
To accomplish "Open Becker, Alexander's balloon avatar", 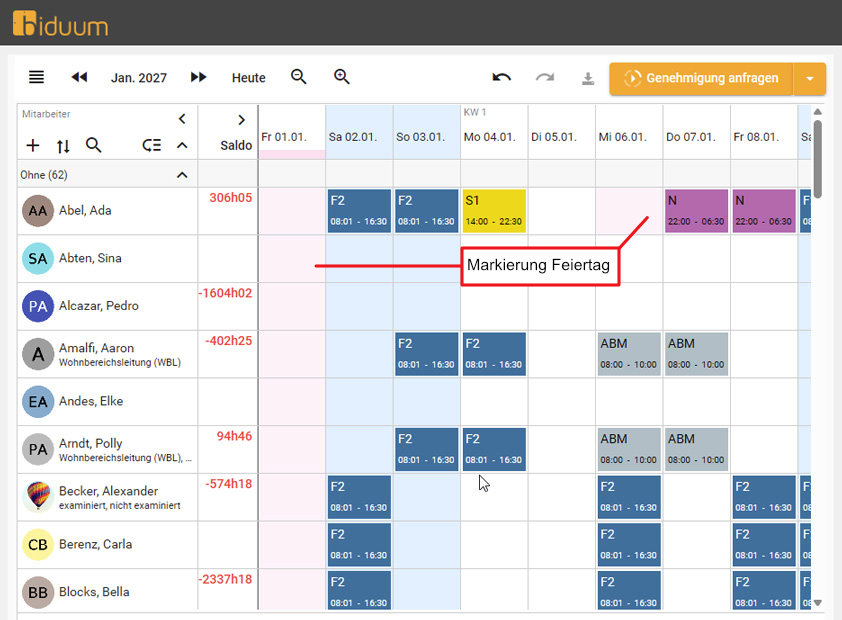I will pyautogui.click(x=38, y=497).
